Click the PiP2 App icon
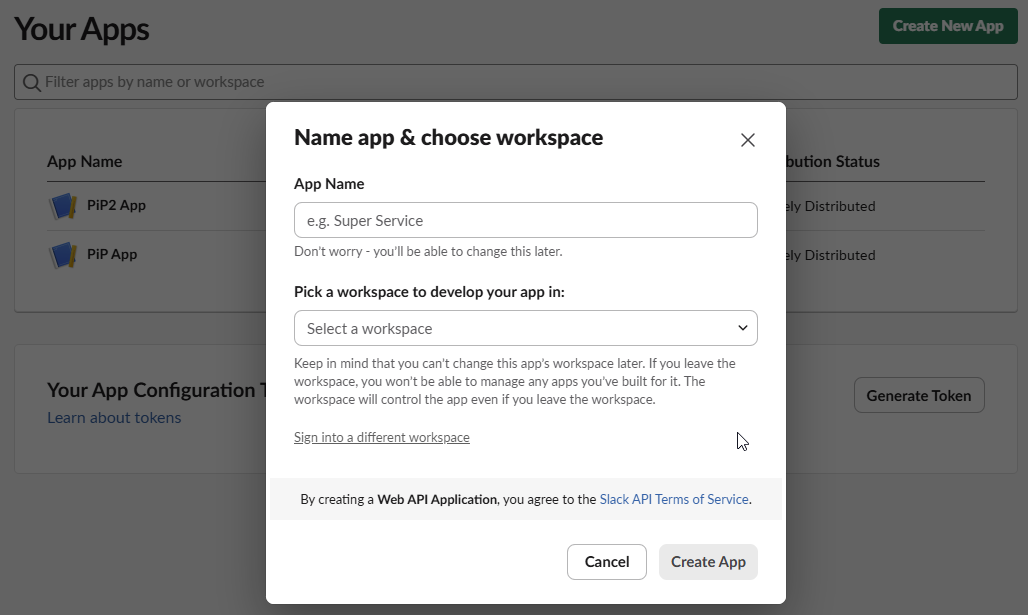The width and height of the screenshot is (1028, 615). click(x=63, y=206)
